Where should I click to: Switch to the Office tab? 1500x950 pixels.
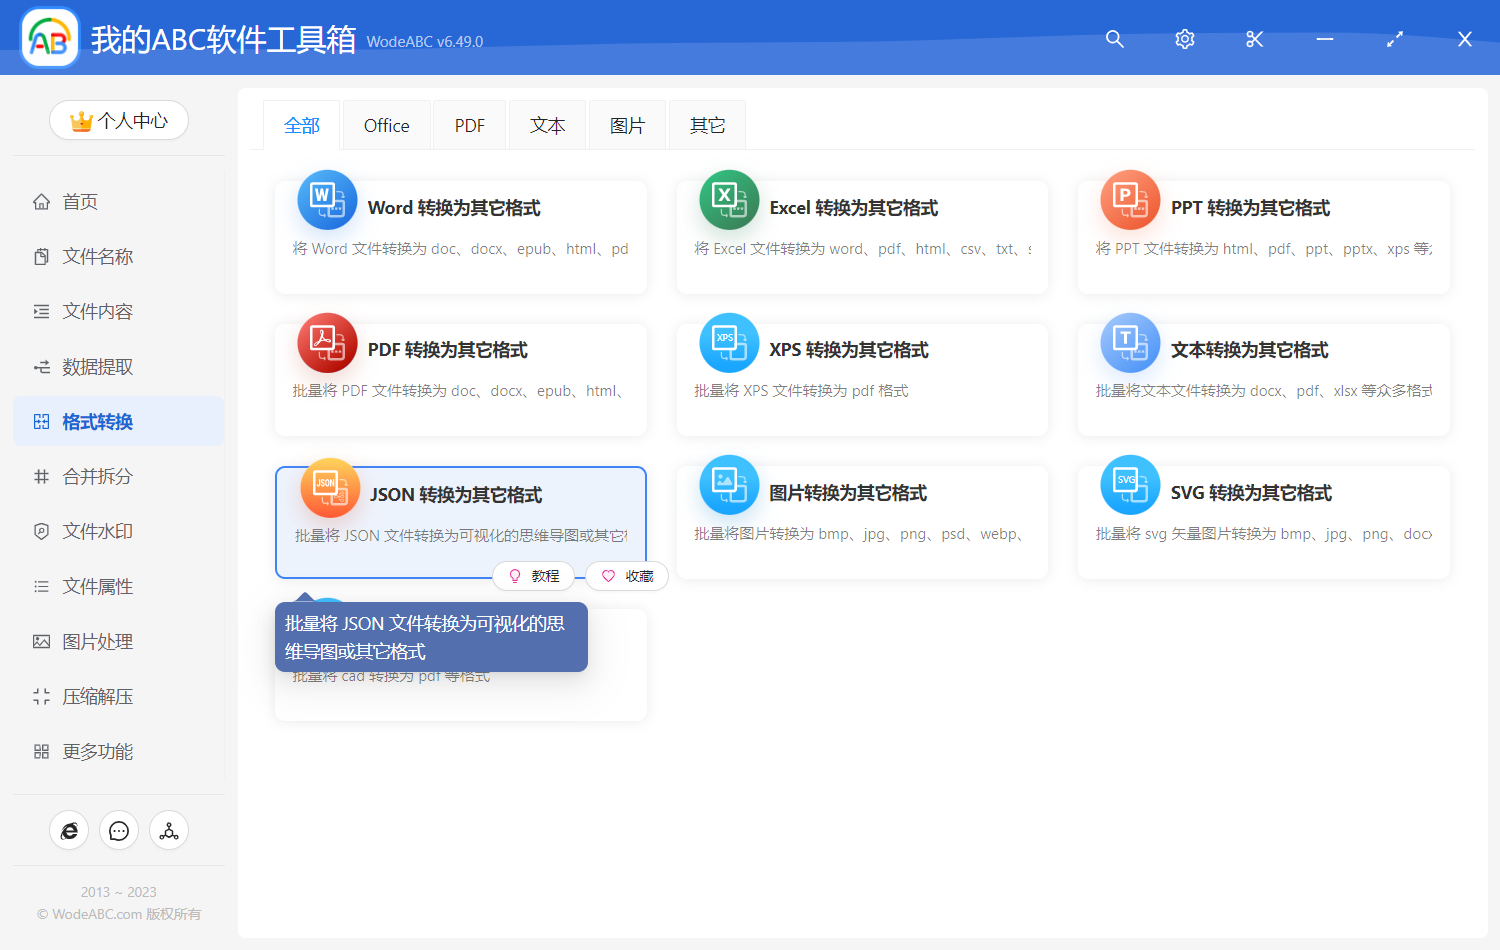pyautogui.click(x=386, y=124)
